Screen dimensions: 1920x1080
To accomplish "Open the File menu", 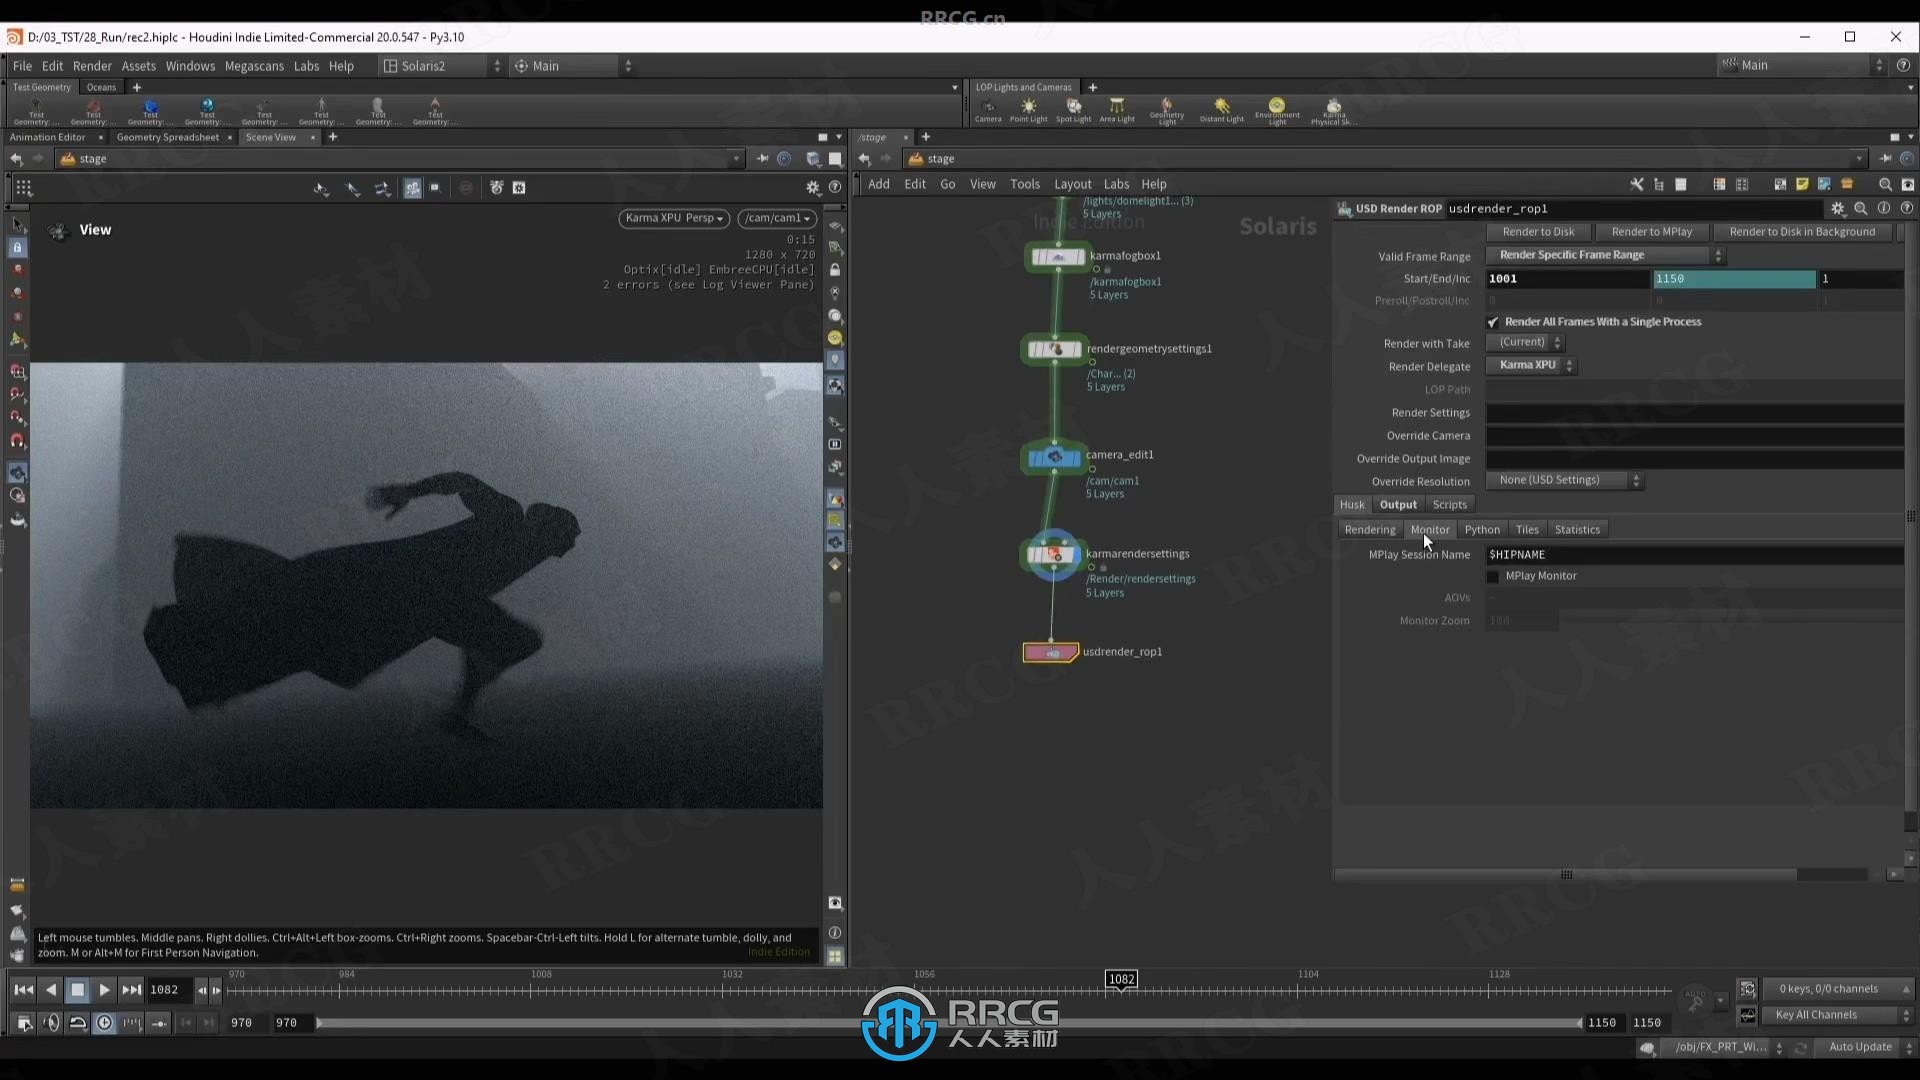I will point(22,66).
